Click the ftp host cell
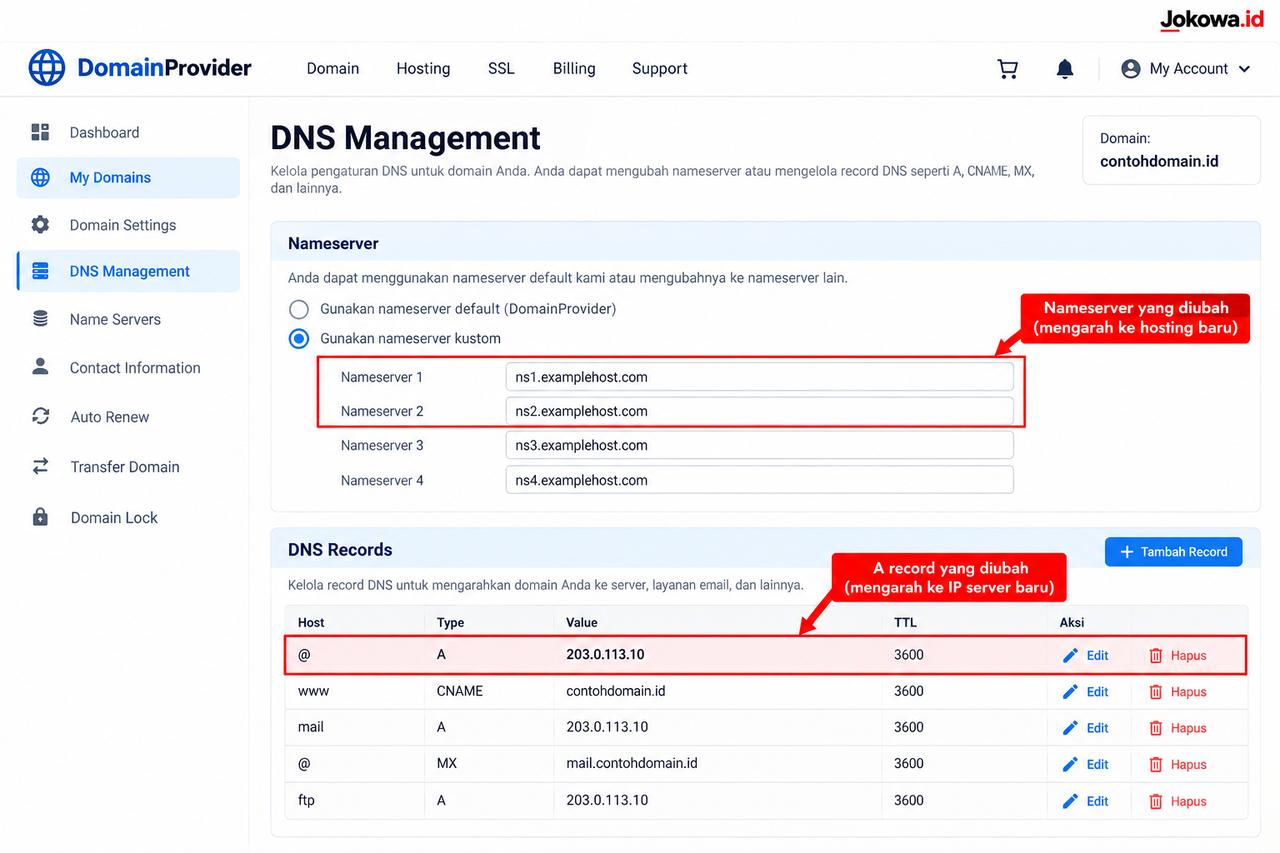The height and width of the screenshot is (853, 1280). (x=306, y=800)
